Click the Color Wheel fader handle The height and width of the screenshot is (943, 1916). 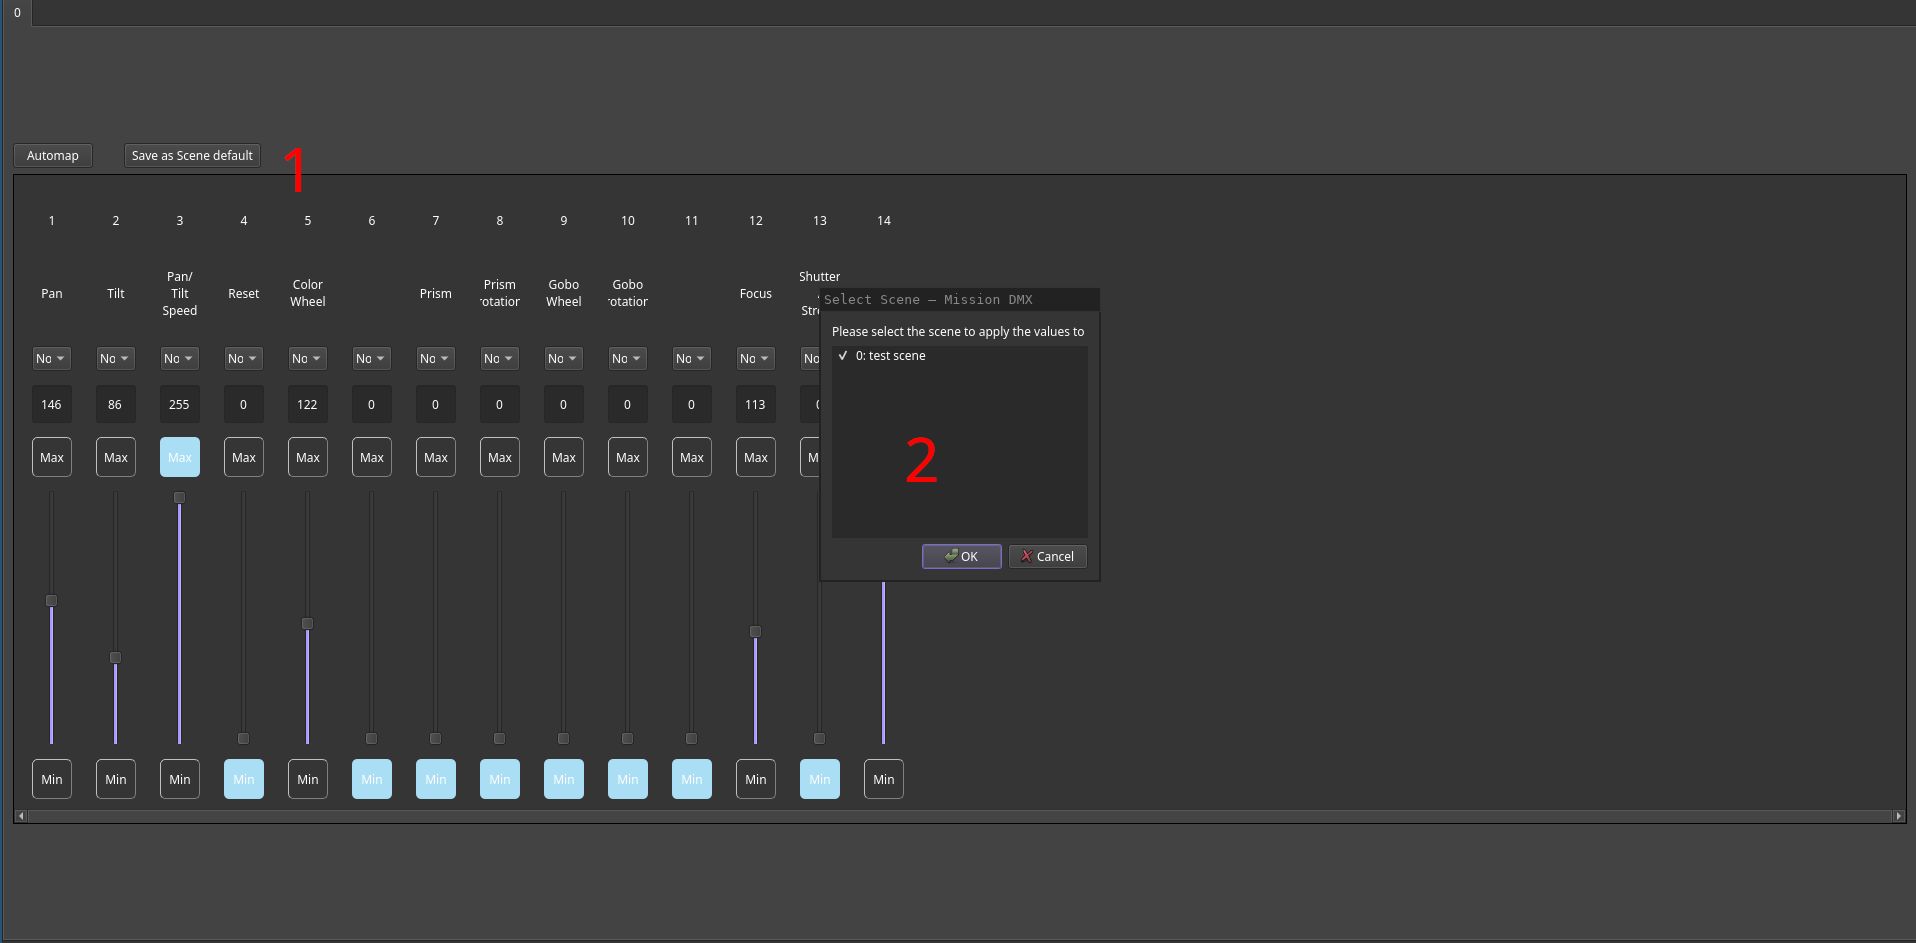coord(307,624)
